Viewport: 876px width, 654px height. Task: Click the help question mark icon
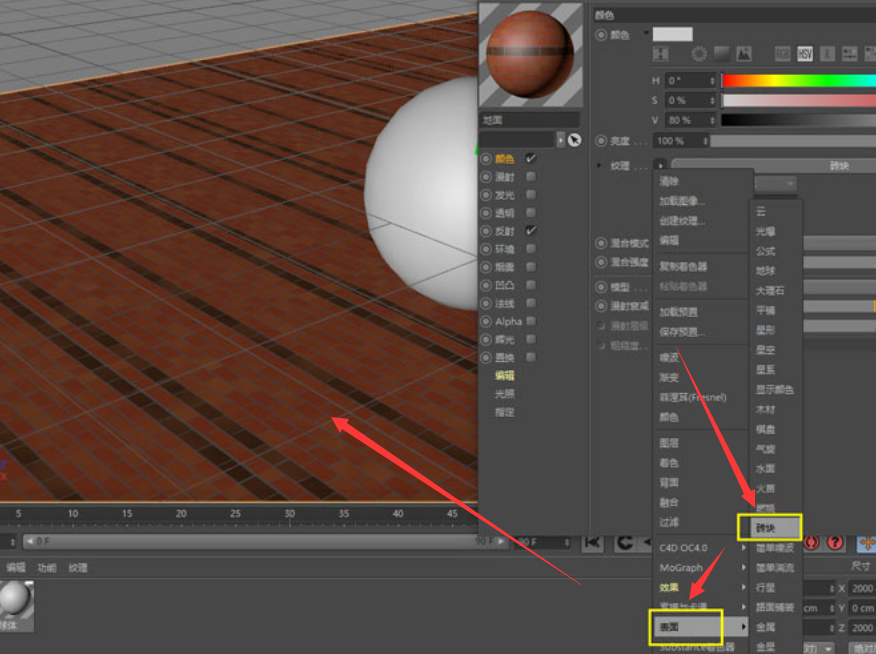833,540
